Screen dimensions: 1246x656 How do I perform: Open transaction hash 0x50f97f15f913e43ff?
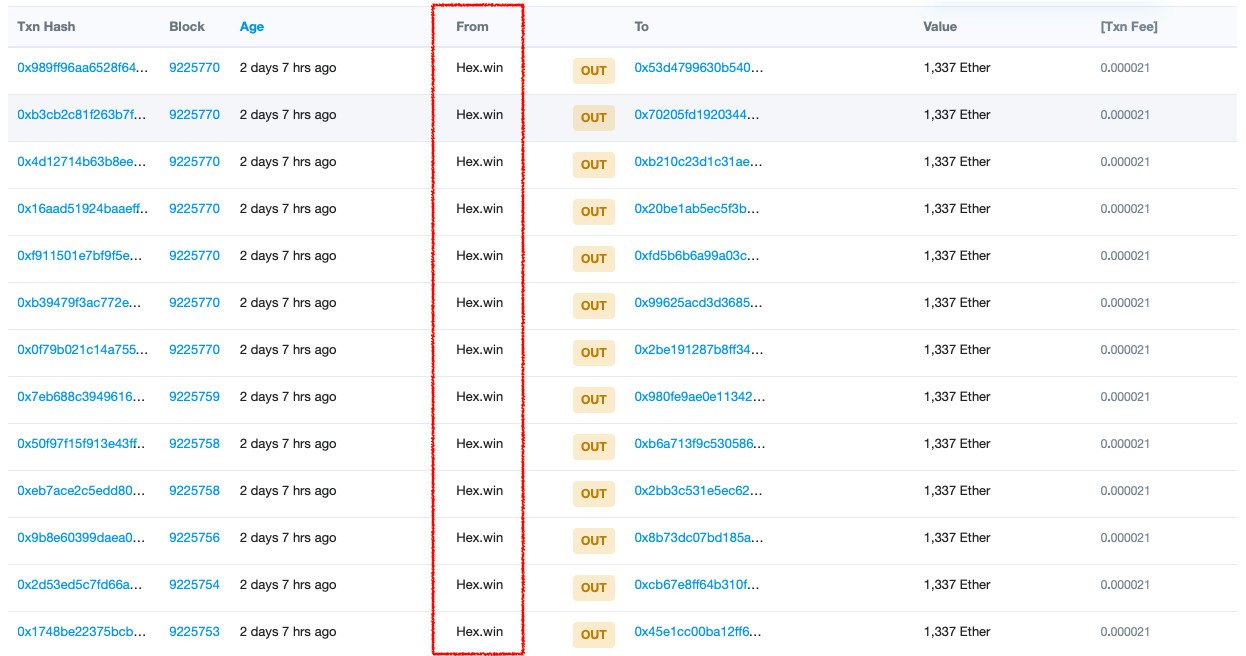click(83, 444)
